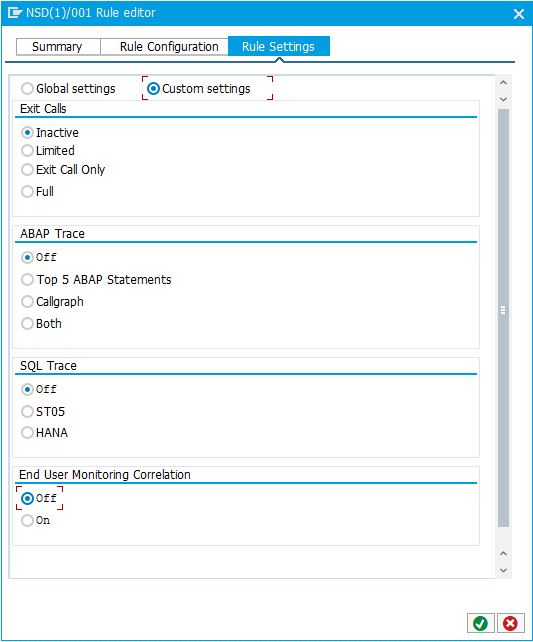Click the top scroll-down arrow
The height and width of the screenshot is (642, 533).
coord(504,99)
